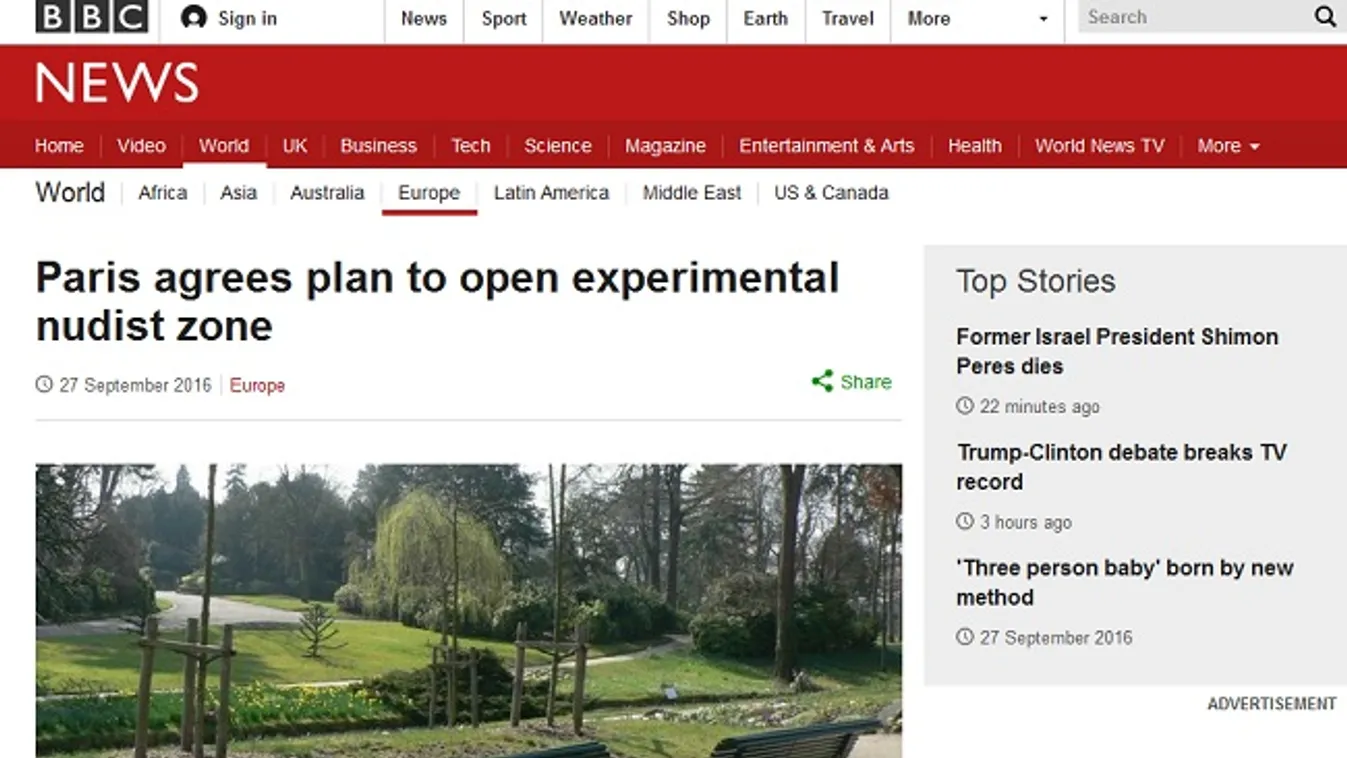The width and height of the screenshot is (1347, 758).
Task: Click the '3 hours ago' timestamp
Action: [1026, 521]
